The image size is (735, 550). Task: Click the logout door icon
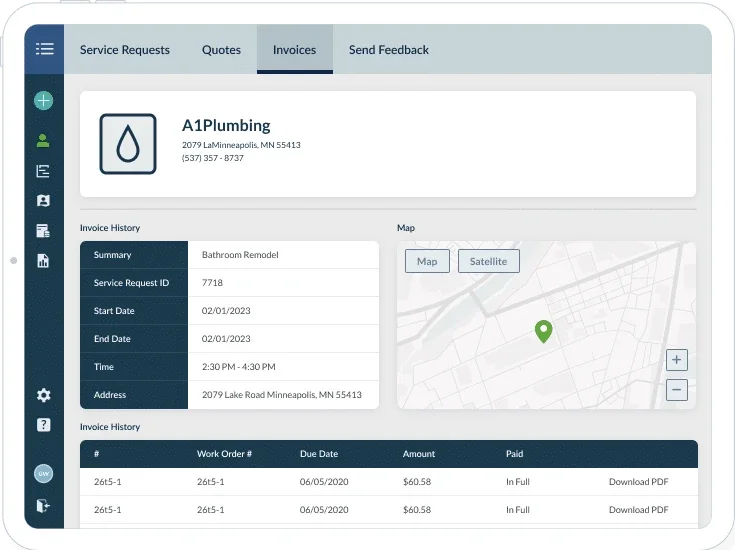coord(43,505)
